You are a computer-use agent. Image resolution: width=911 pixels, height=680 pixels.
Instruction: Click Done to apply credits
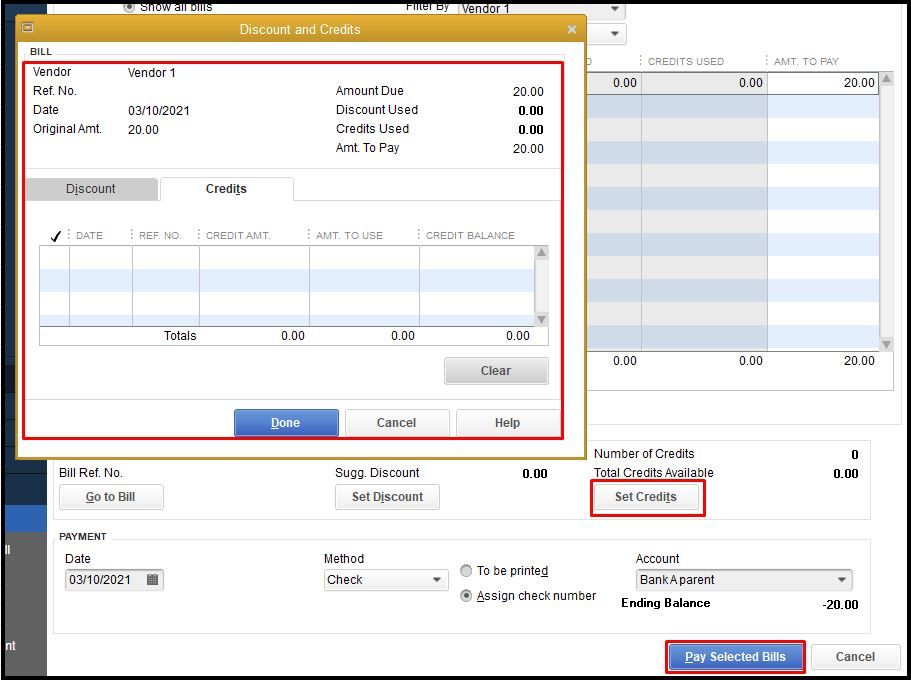tap(286, 422)
